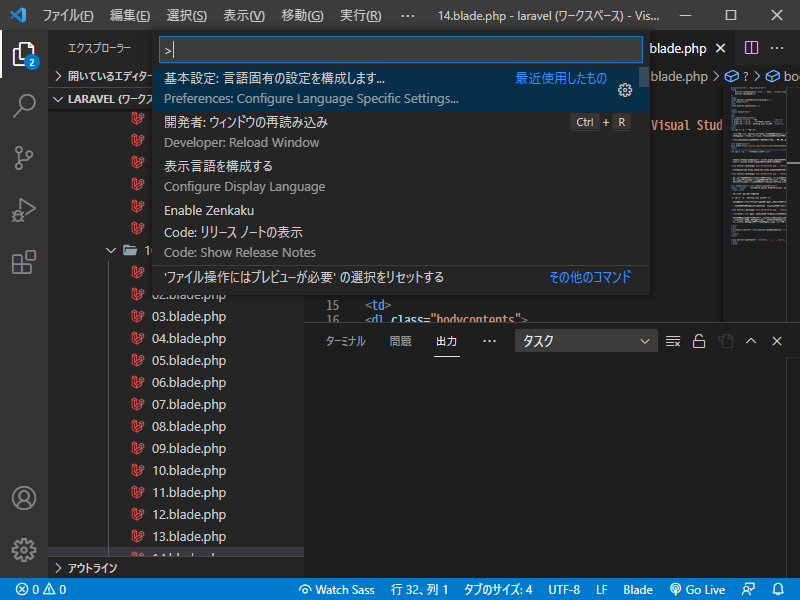Open the output log file icon
This screenshot has height=600, width=800.
[726, 341]
